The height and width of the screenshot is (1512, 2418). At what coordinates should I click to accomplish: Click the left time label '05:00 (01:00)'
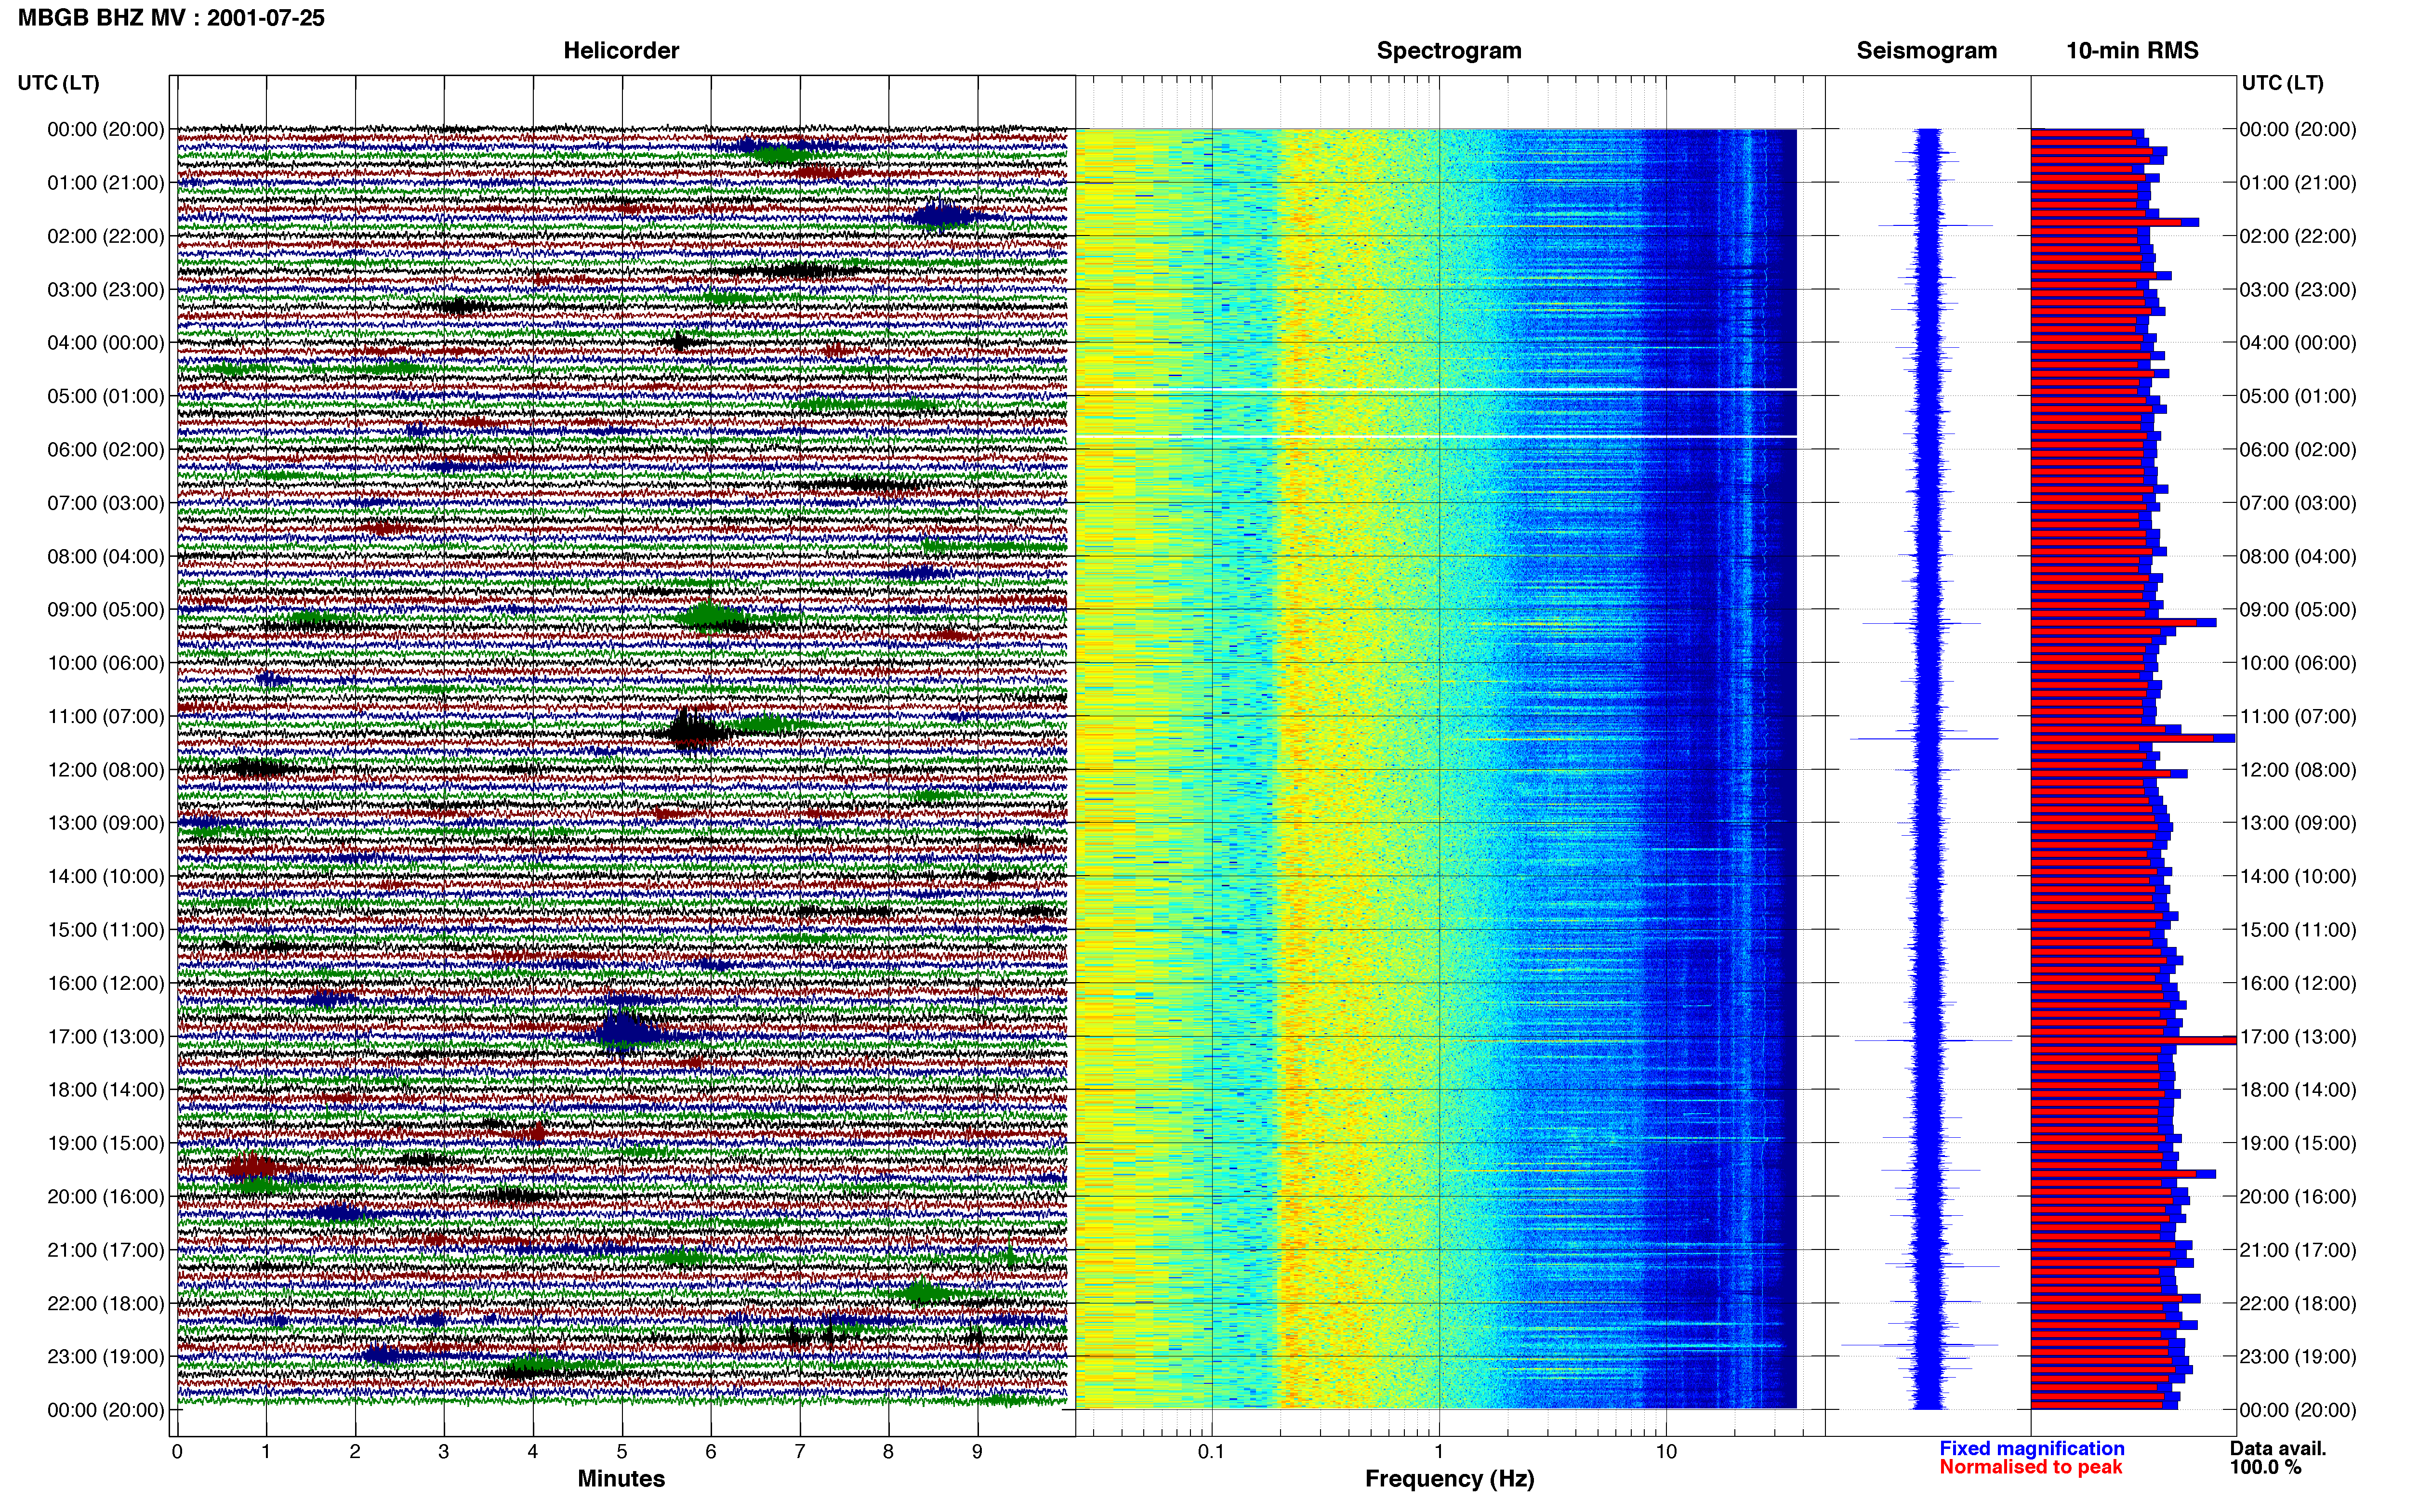pyautogui.click(x=106, y=396)
